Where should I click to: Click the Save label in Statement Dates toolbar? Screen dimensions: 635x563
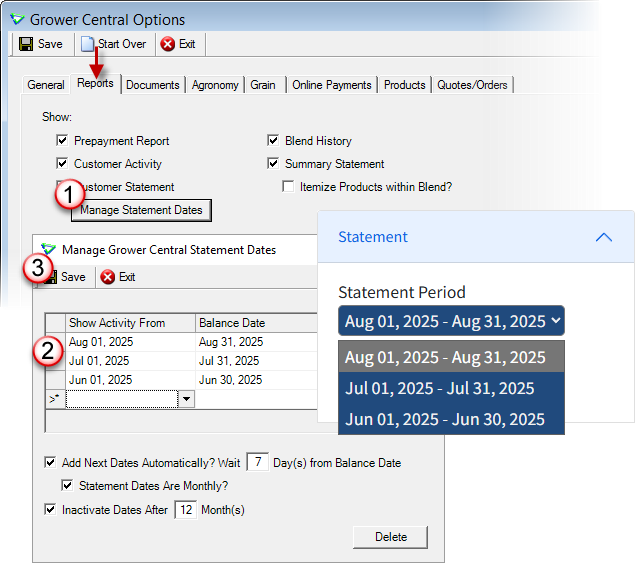(73, 277)
